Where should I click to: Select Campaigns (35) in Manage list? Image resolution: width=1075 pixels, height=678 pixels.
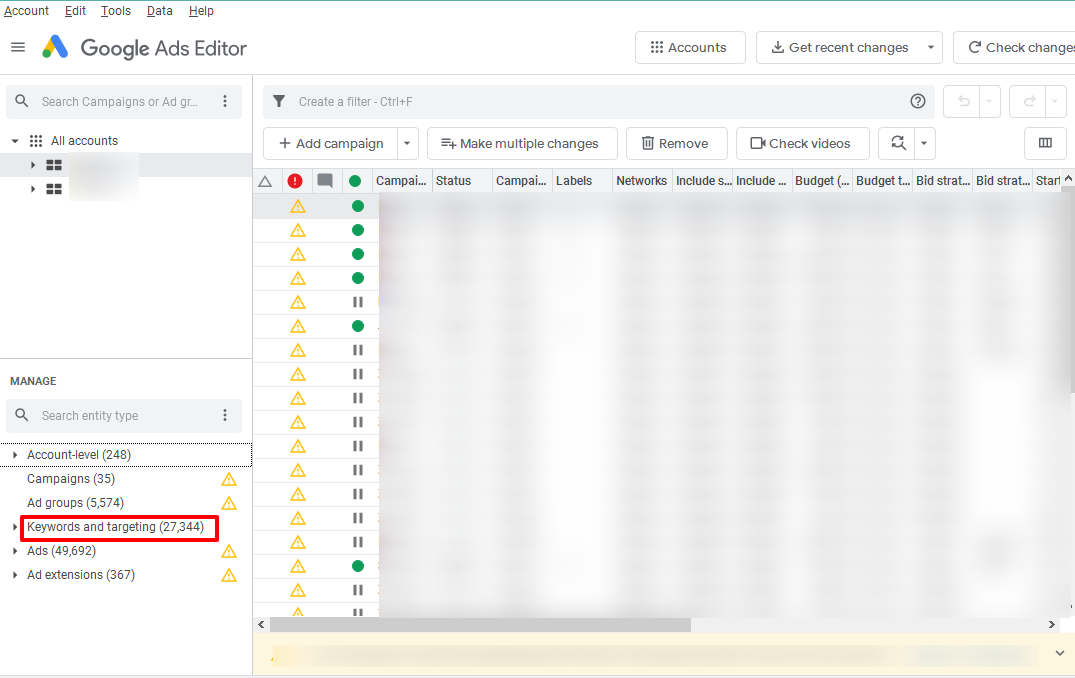pyautogui.click(x=71, y=479)
